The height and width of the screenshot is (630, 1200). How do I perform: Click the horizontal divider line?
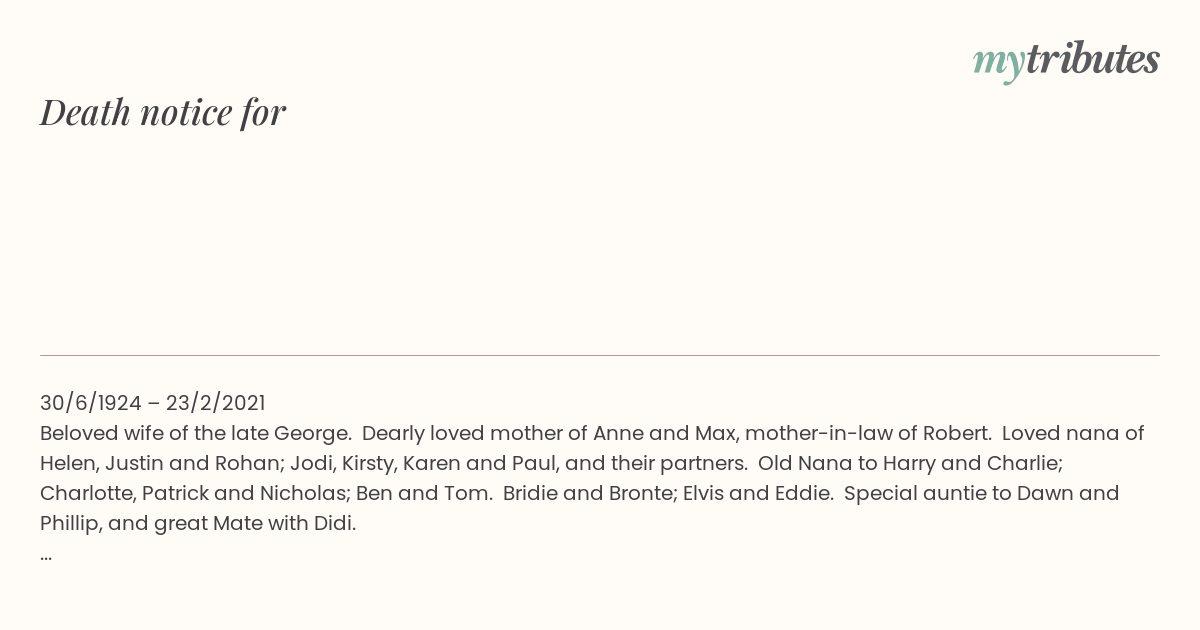pyautogui.click(x=600, y=355)
